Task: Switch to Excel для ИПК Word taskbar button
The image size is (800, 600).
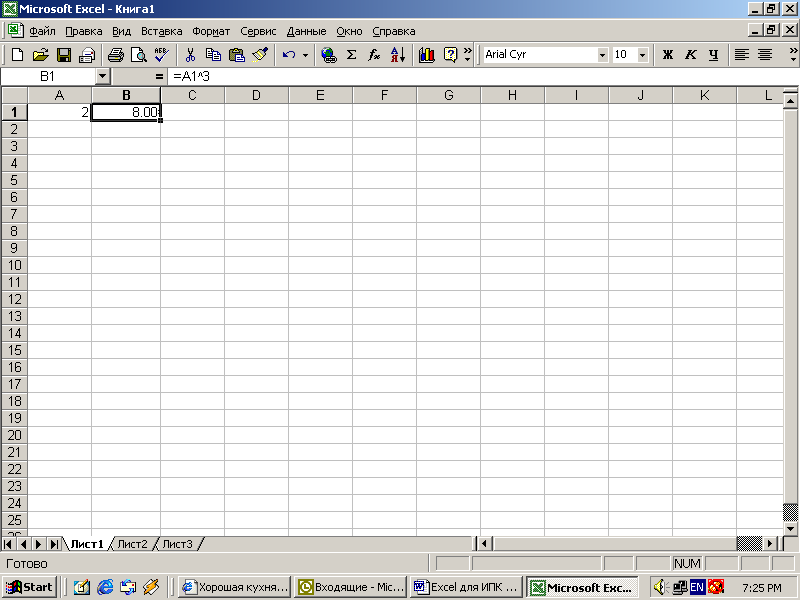Action: point(466,587)
